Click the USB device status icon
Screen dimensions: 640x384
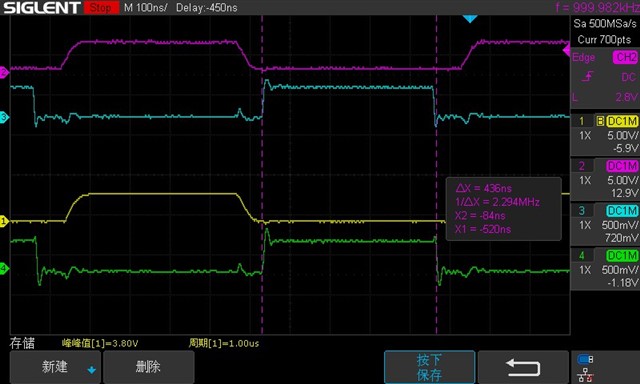tap(585, 359)
